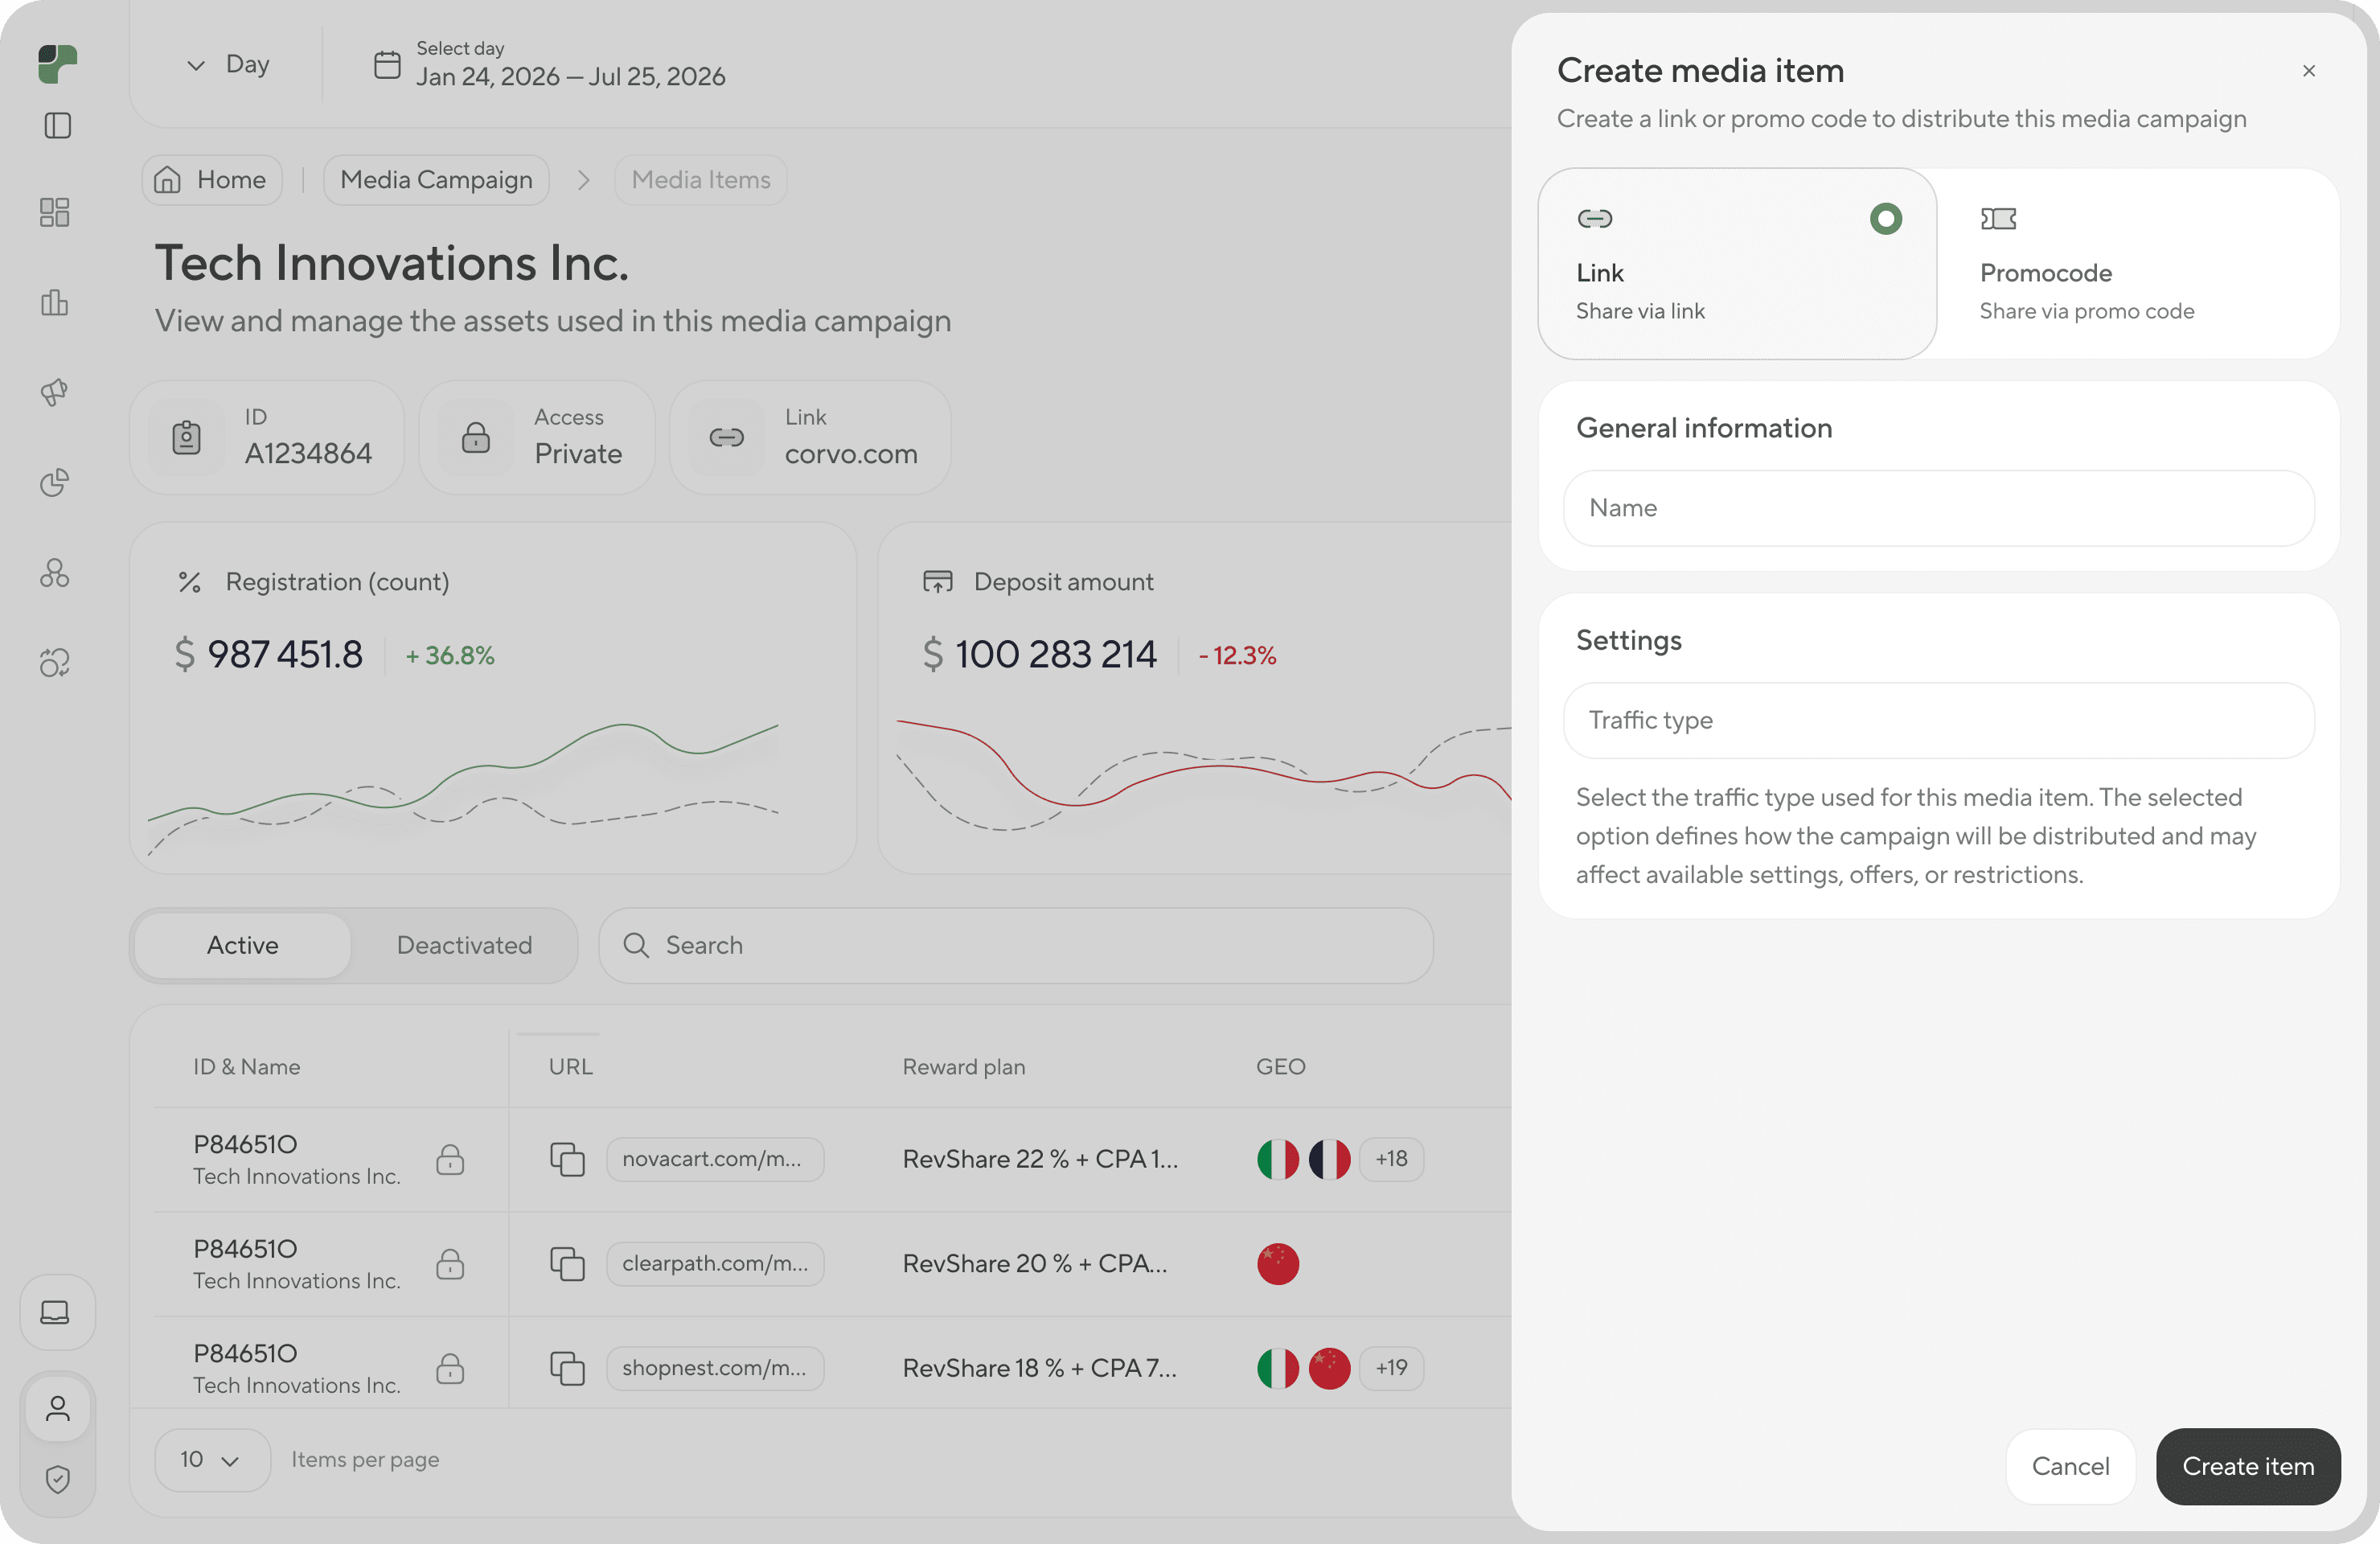Open the three-circles affiliates sidebar icon

55,572
